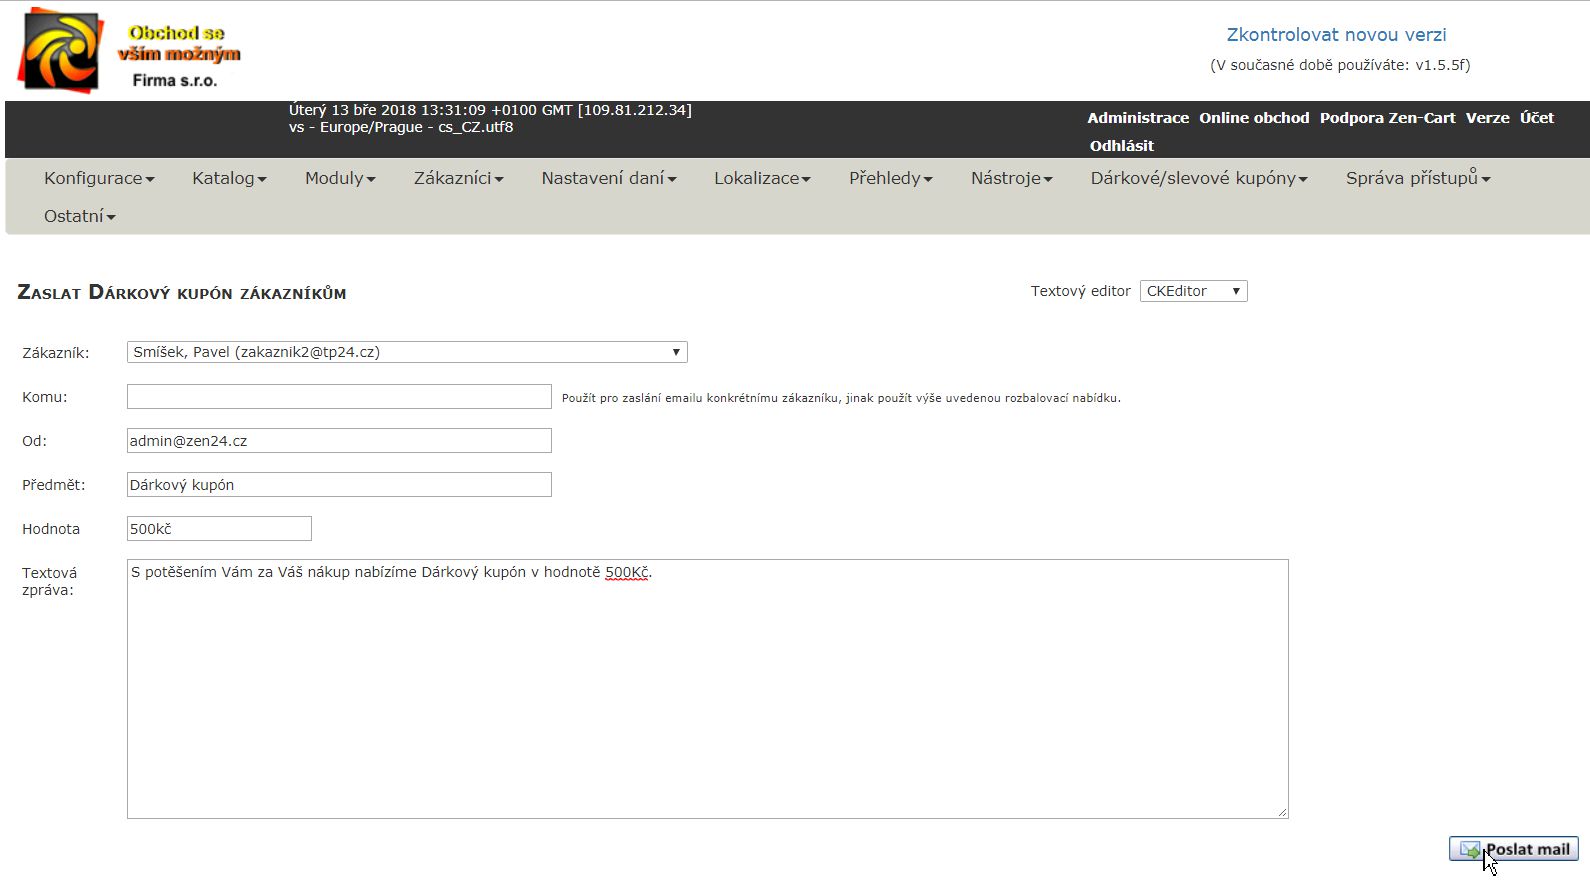Expand the Nastavení daní menu
This screenshot has width=1590, height=884.
609,178
